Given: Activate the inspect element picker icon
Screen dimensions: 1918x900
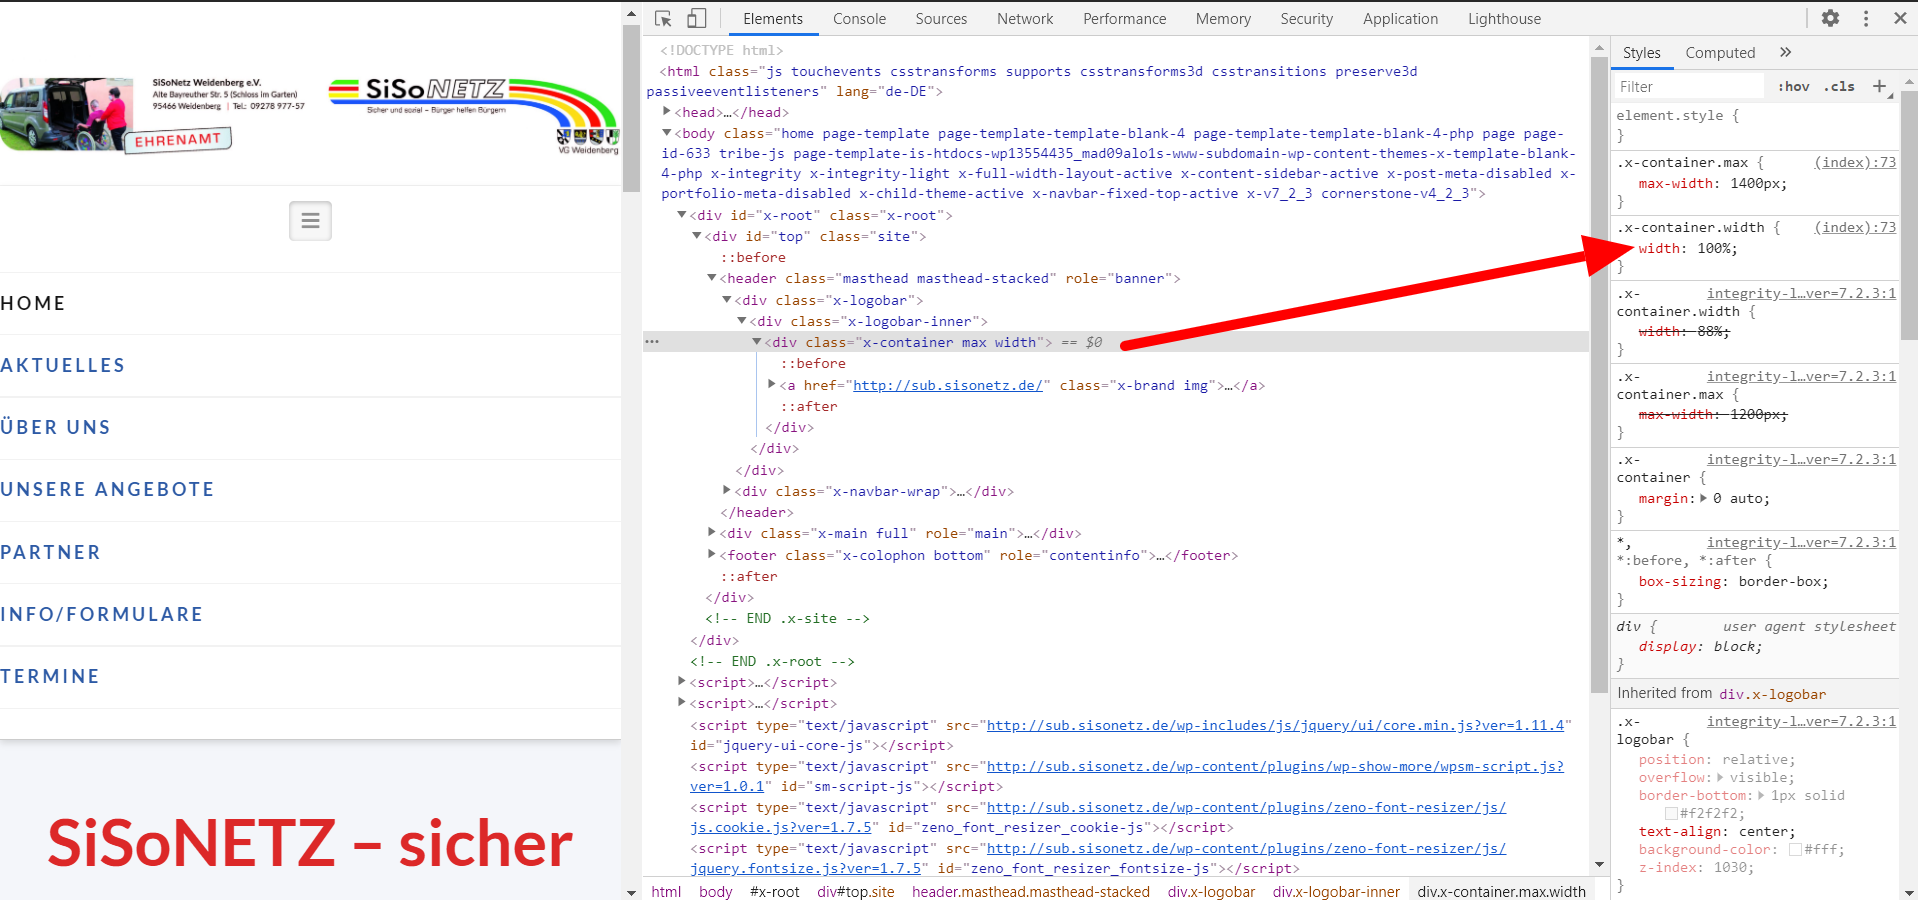Looking at the screenshot, I should click(x=663, y=18).
